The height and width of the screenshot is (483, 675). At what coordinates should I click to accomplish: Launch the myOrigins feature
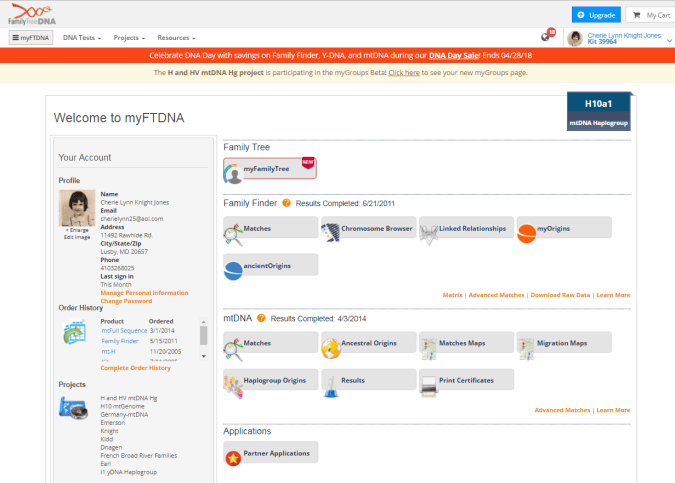(x=563, y=228)
